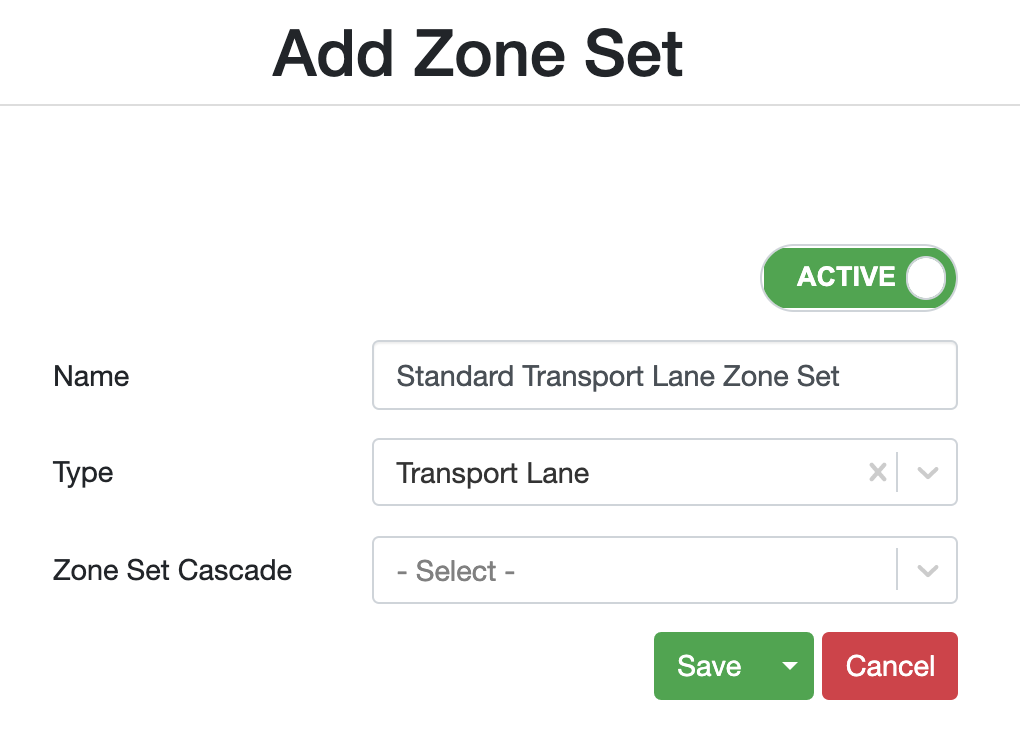Select the Transport Lane type entry

coord(492,472)
